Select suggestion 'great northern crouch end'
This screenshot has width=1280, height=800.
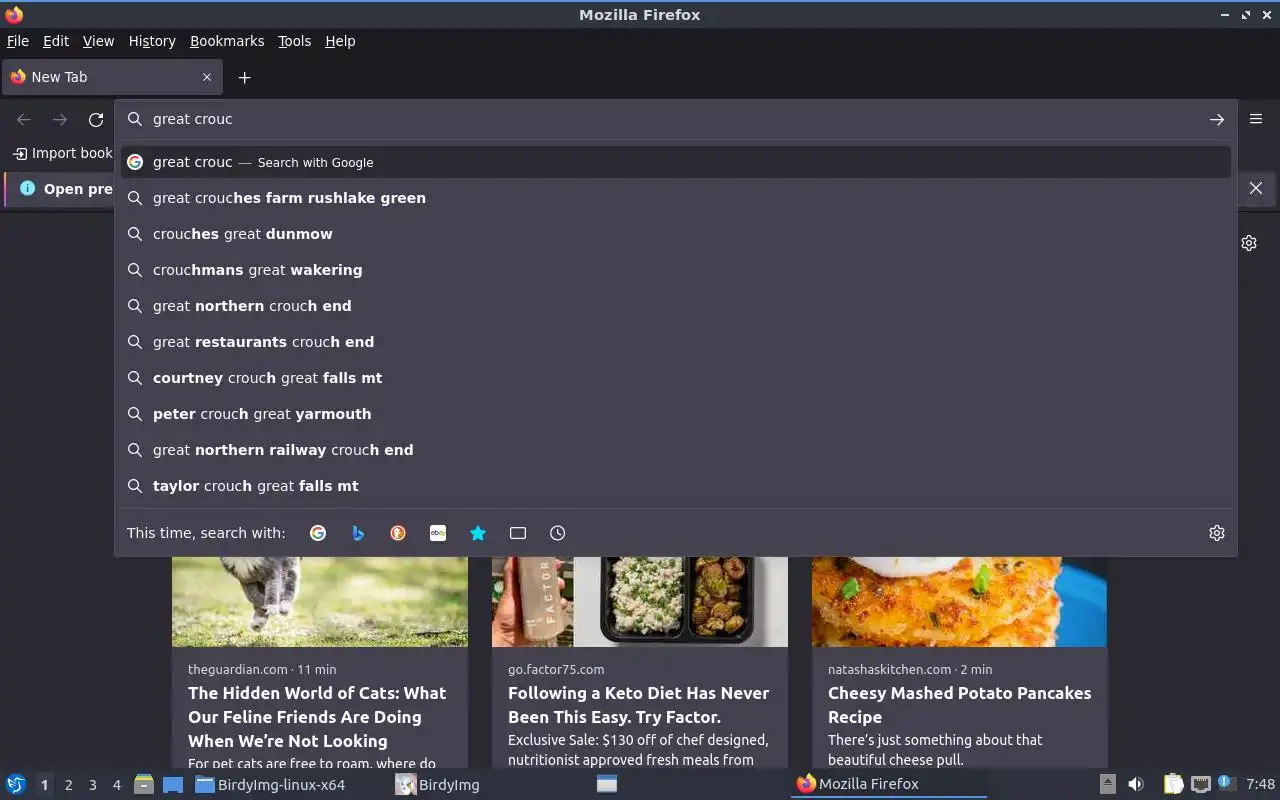pyautogui.click(x=675, y=306)
